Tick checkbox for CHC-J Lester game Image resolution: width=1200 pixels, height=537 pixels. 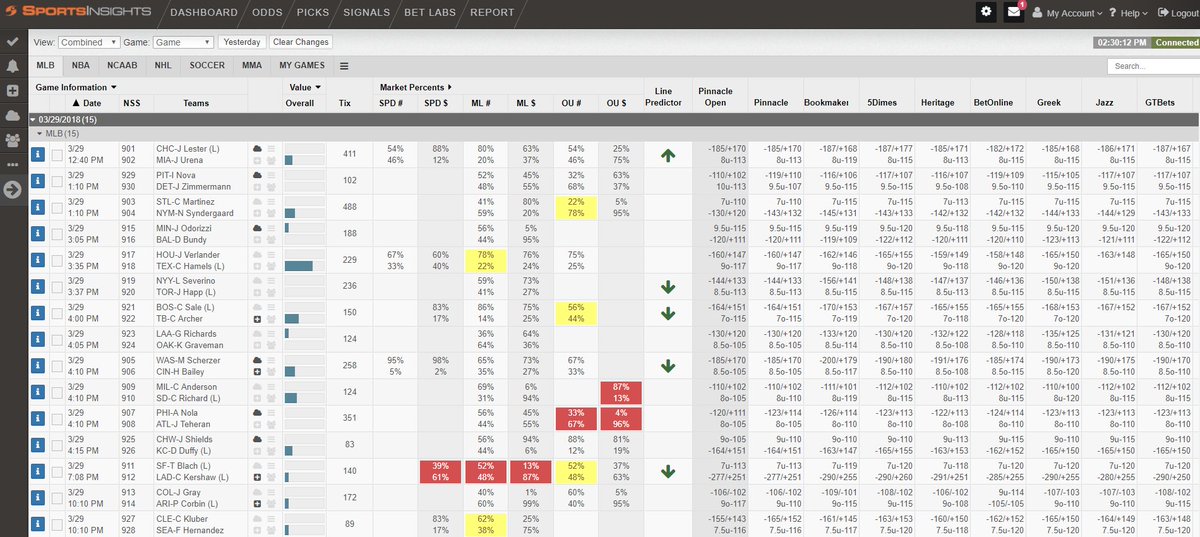(x=57, y=154)
